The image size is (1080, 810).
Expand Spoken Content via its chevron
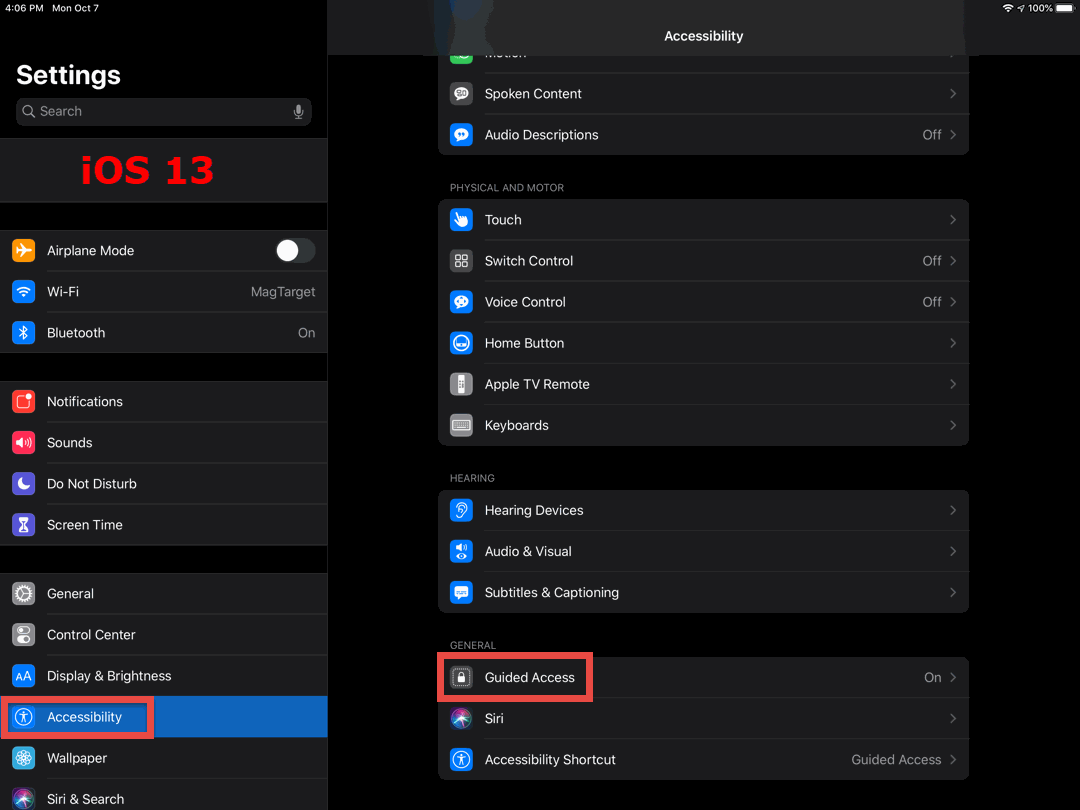point(953,94)
